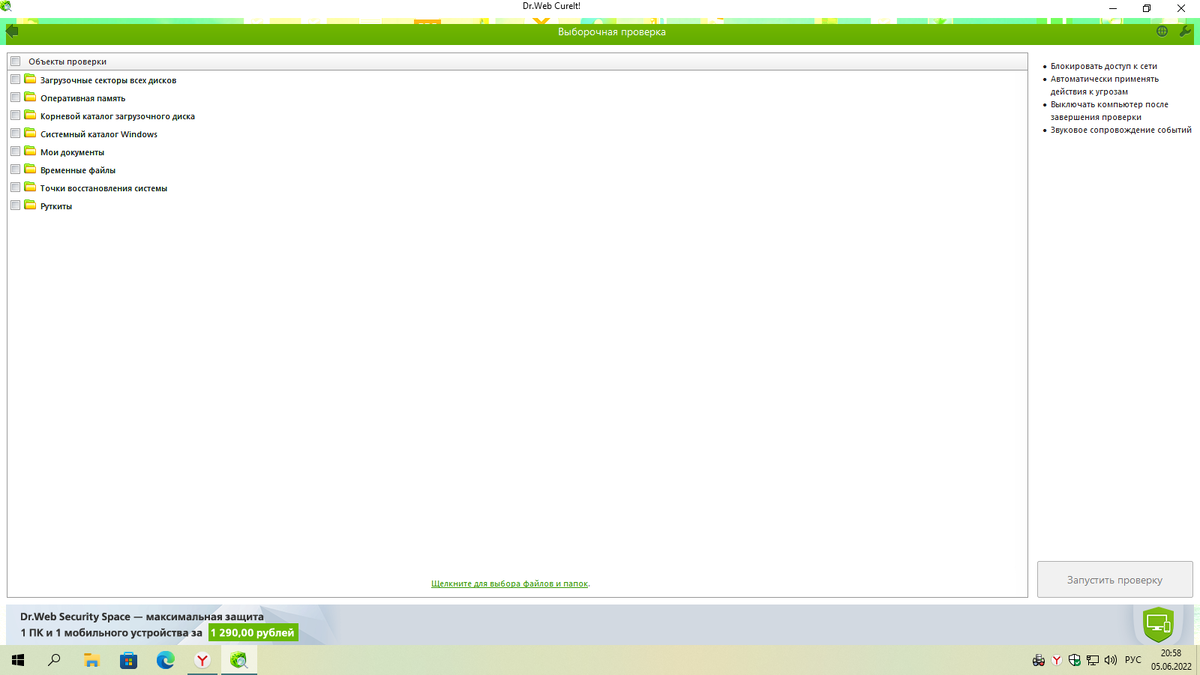1200x675 pixels.
Task: Click the printer-like device tray icon
Action: click(x=1039, y=660)
